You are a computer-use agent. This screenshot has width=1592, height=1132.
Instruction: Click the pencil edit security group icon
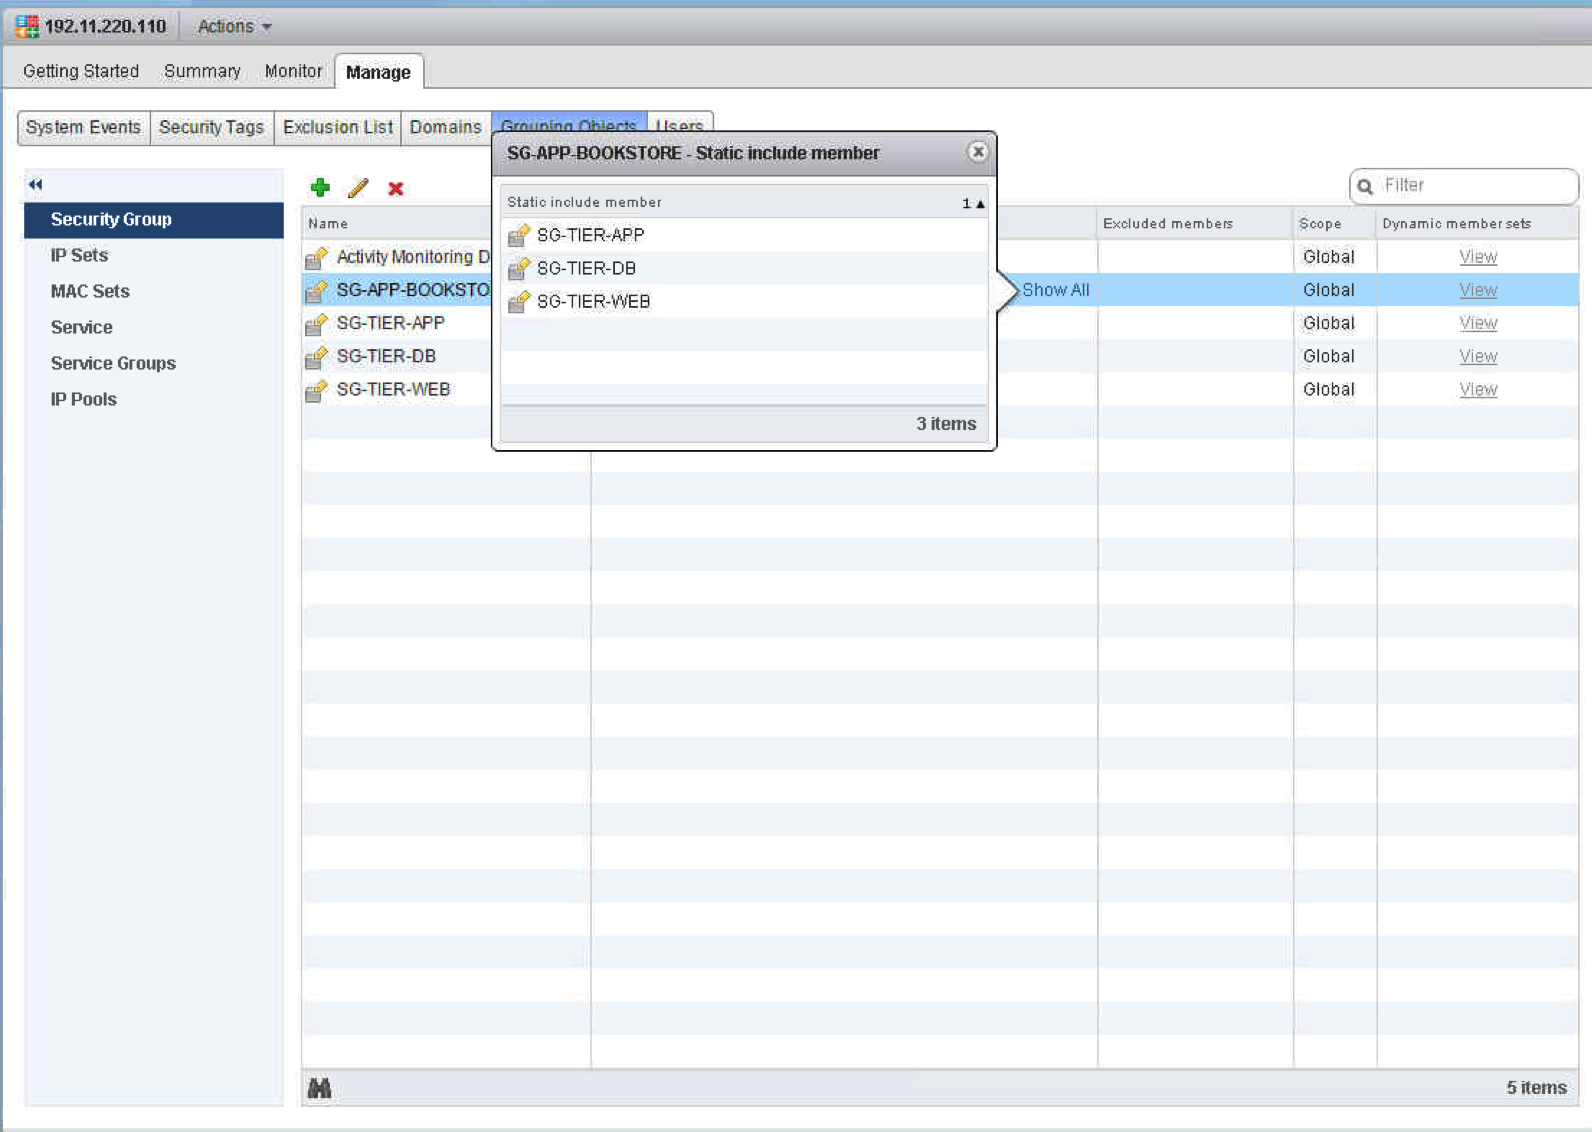(x=358, y=188)
